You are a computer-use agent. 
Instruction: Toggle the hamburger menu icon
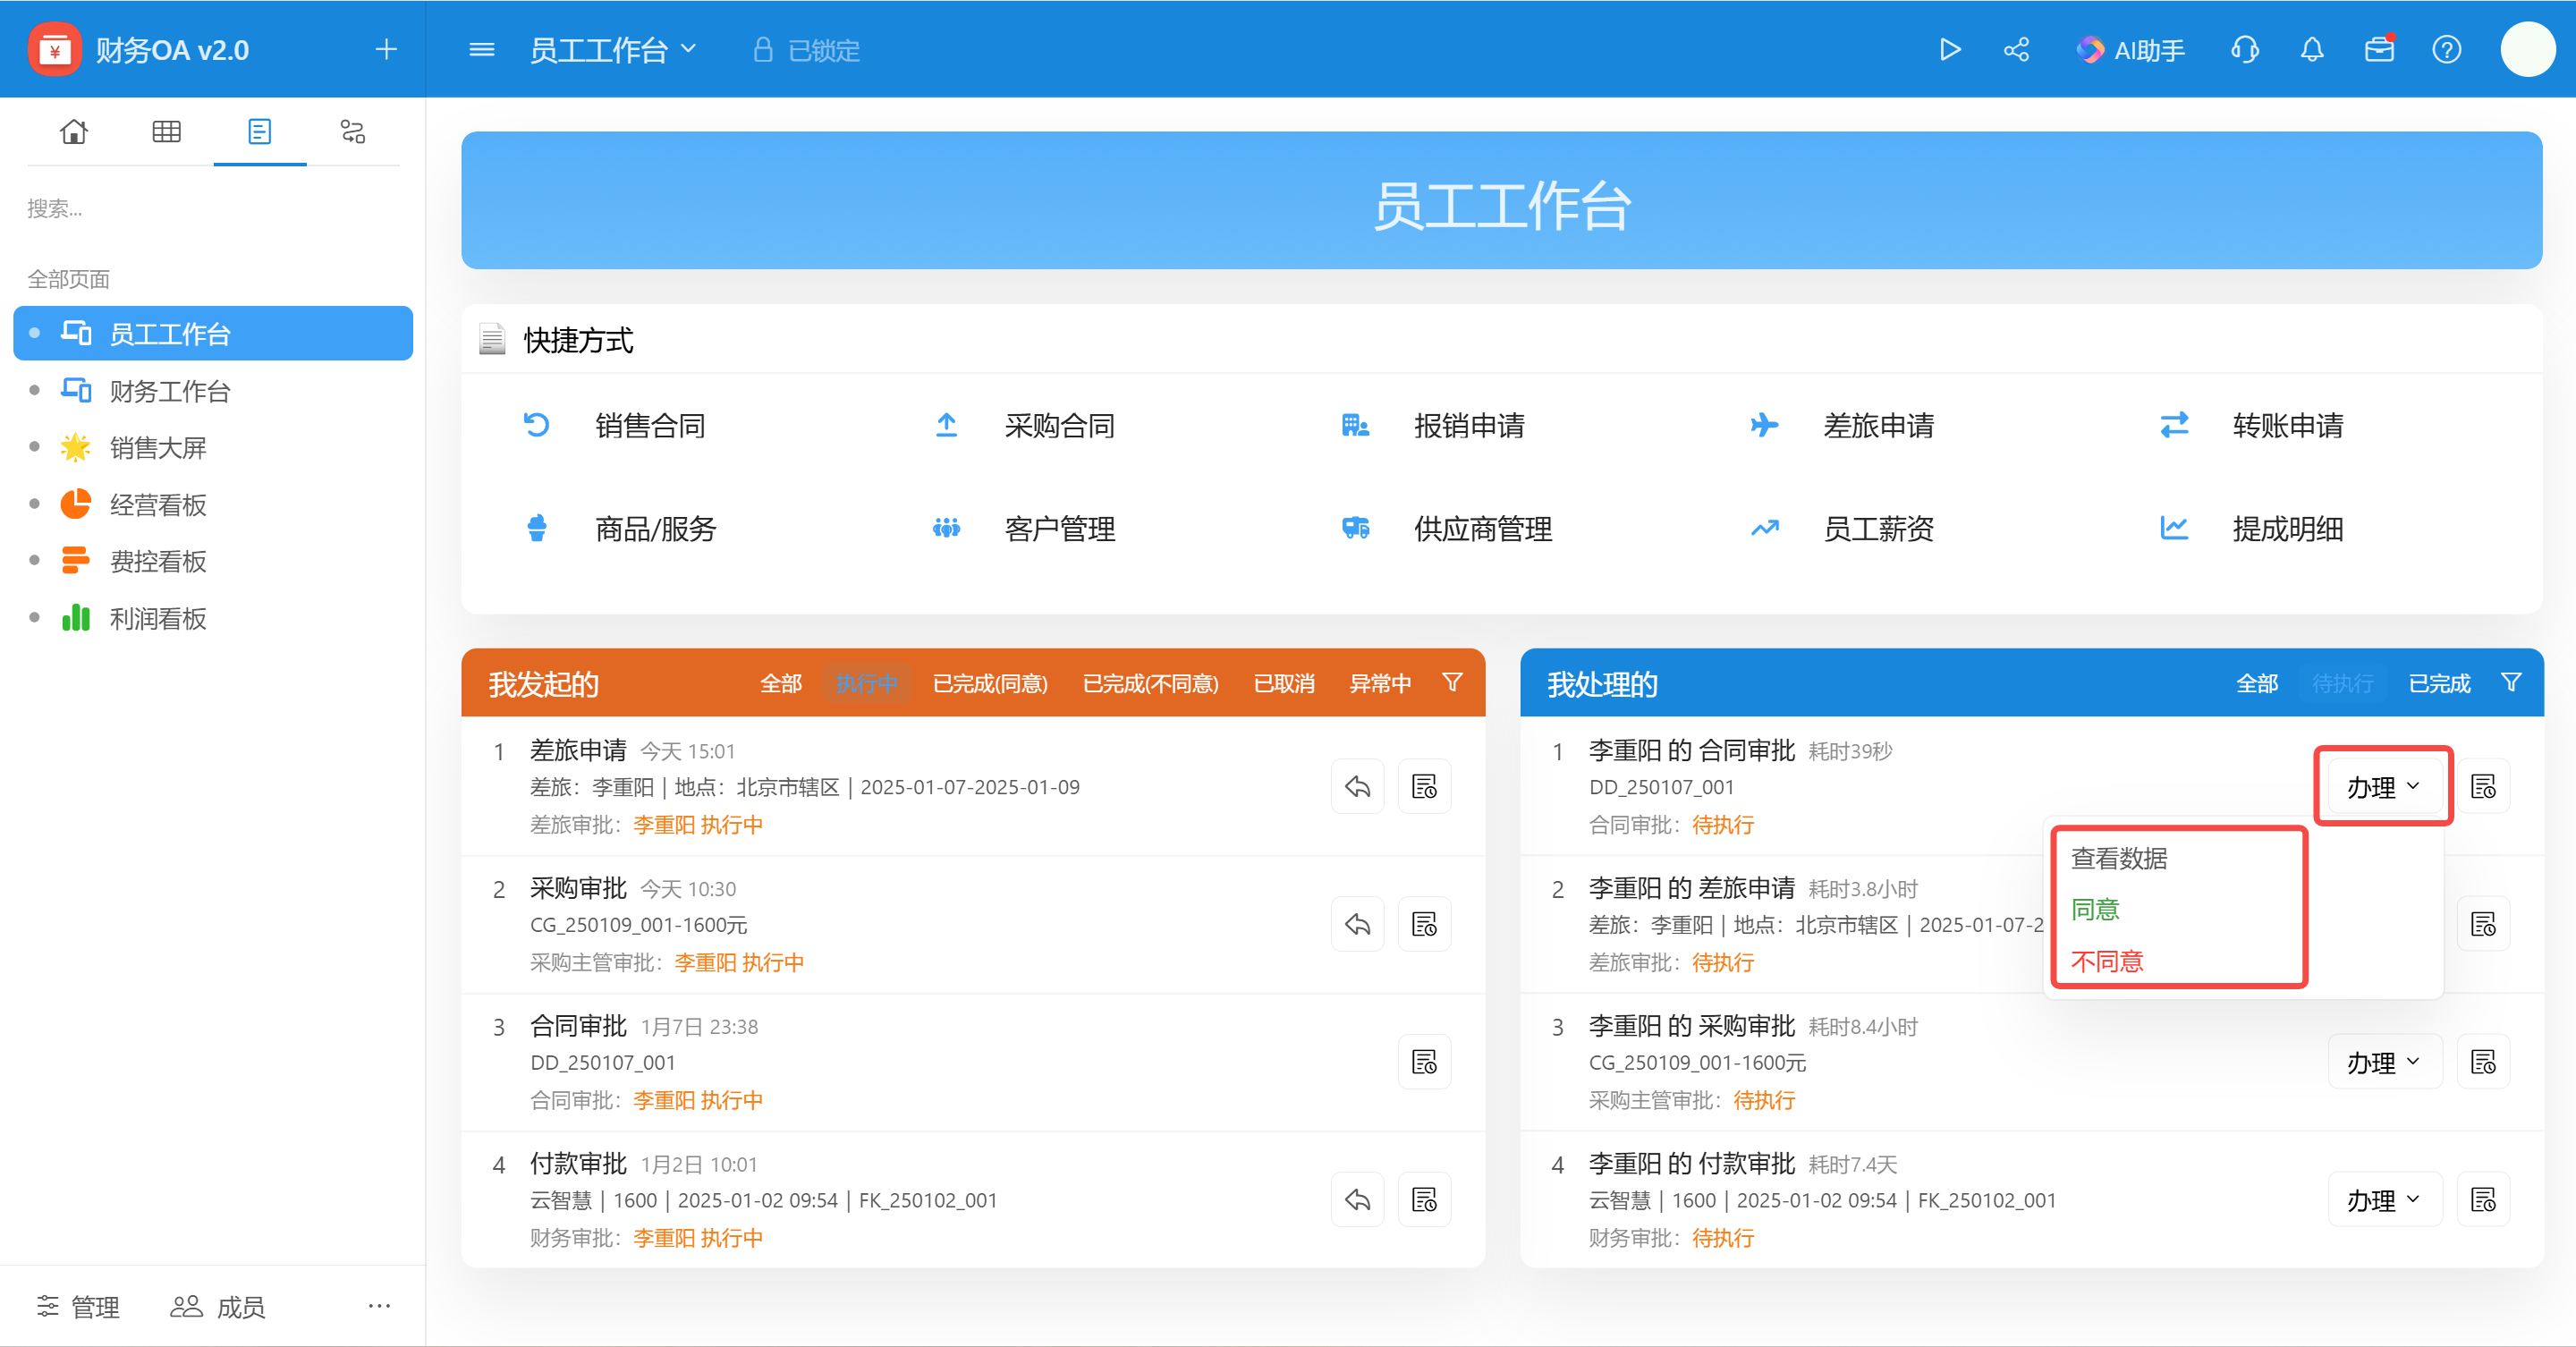tap(482, 49)
